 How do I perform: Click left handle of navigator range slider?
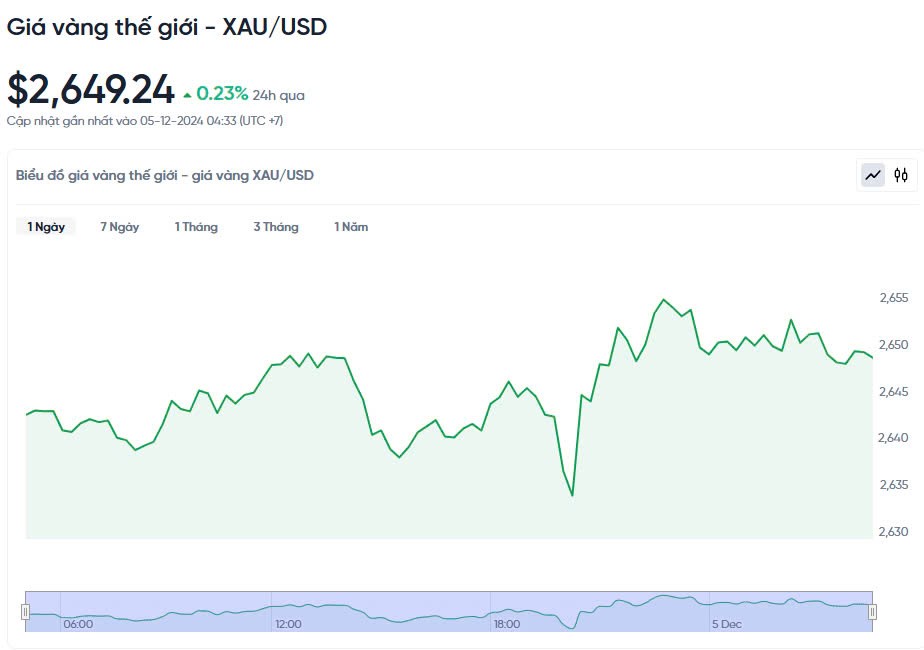(x=26, y=611)
